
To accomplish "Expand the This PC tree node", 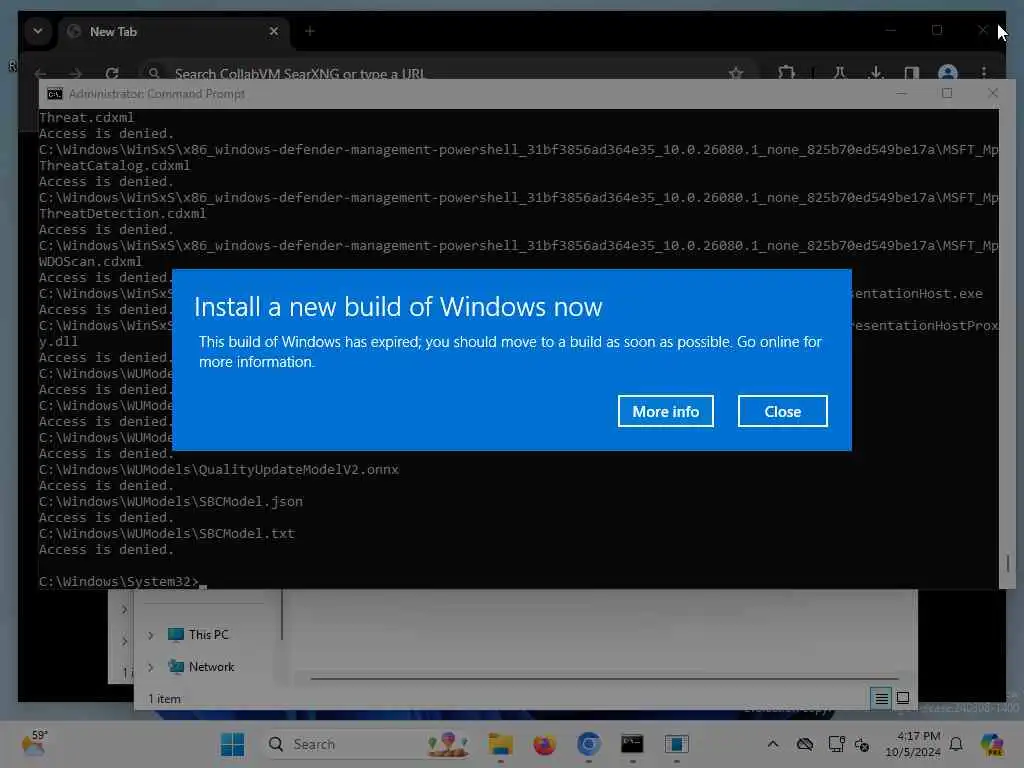I will click(151, 635).
